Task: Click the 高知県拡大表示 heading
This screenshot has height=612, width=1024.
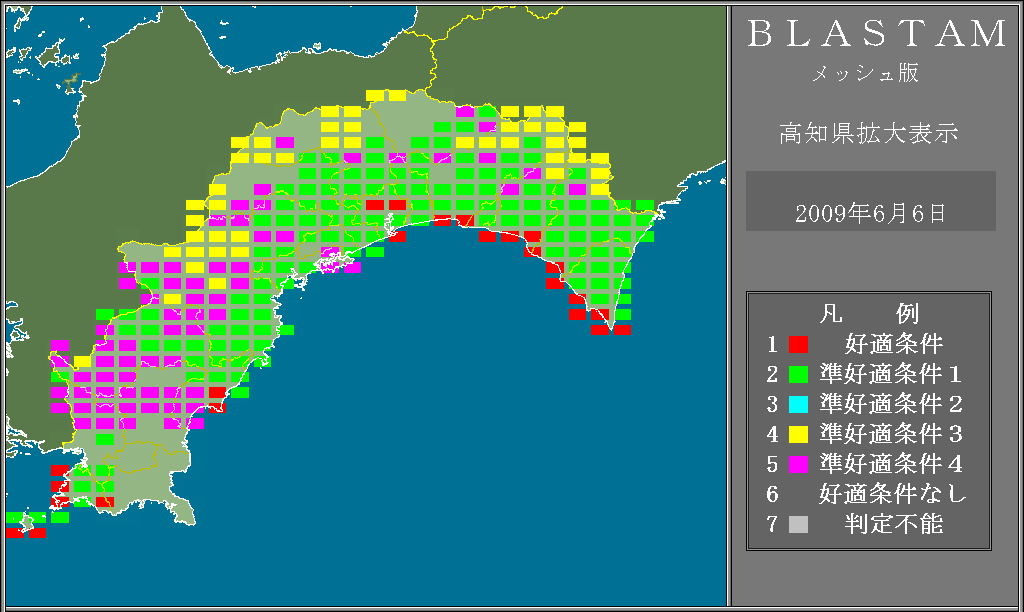Action: [869, 133]
